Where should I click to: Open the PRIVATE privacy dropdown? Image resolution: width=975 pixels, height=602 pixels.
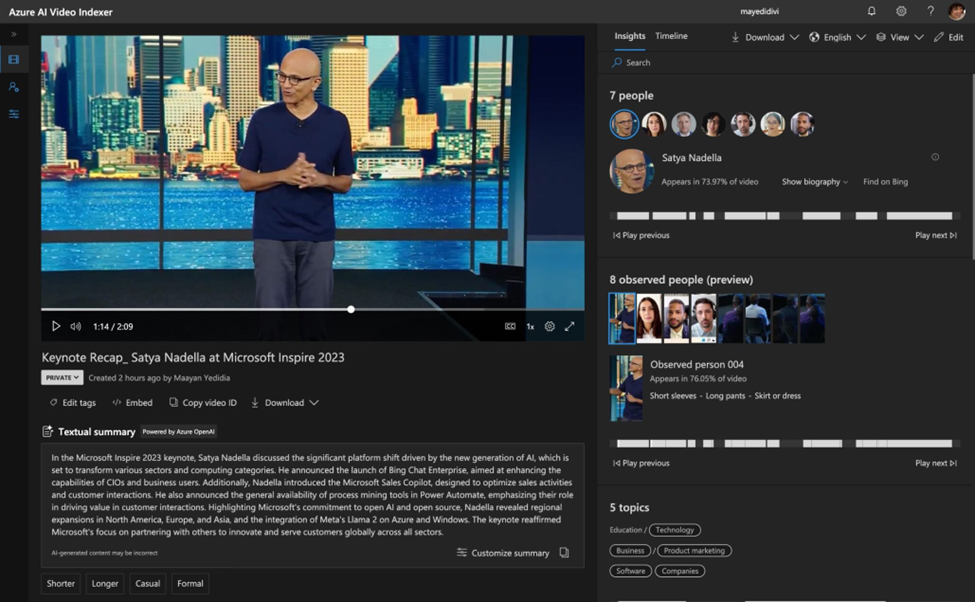[x=62, y=377]
